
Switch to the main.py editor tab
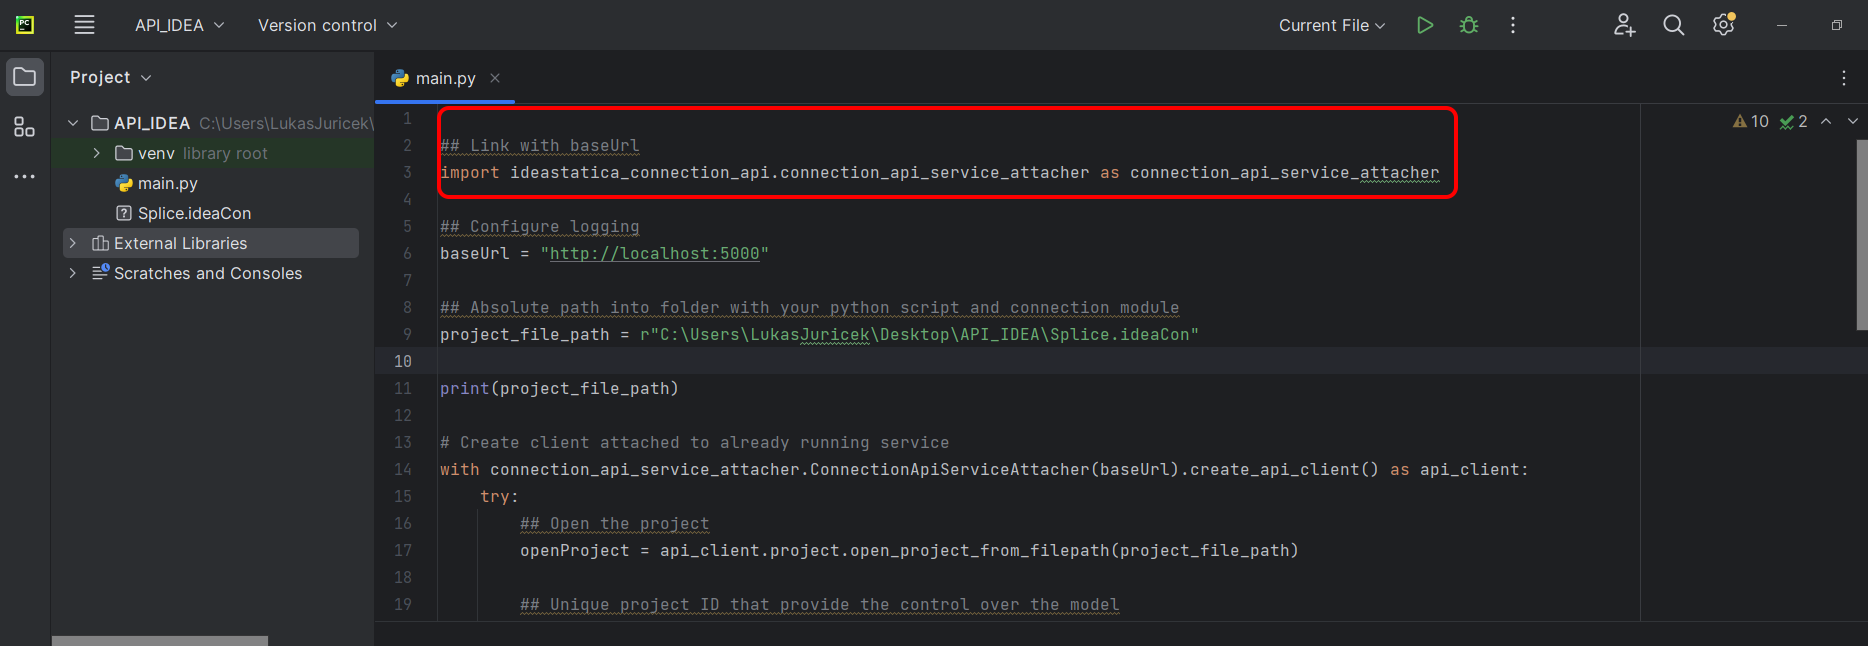pos(445,78)
